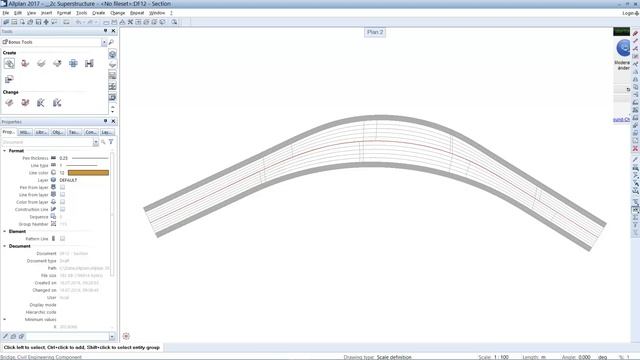Image resolution: width=640 pixels, height=360 pixels.
Task: Pin the Tools panel
Action: point(105,31)
